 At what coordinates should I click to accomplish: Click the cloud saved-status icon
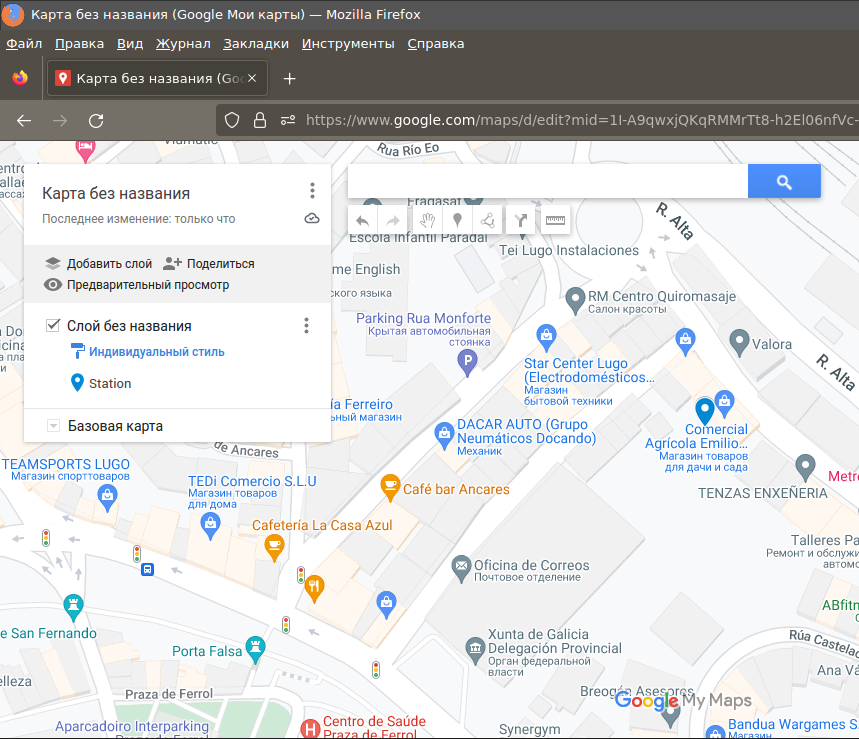point(312,219)
